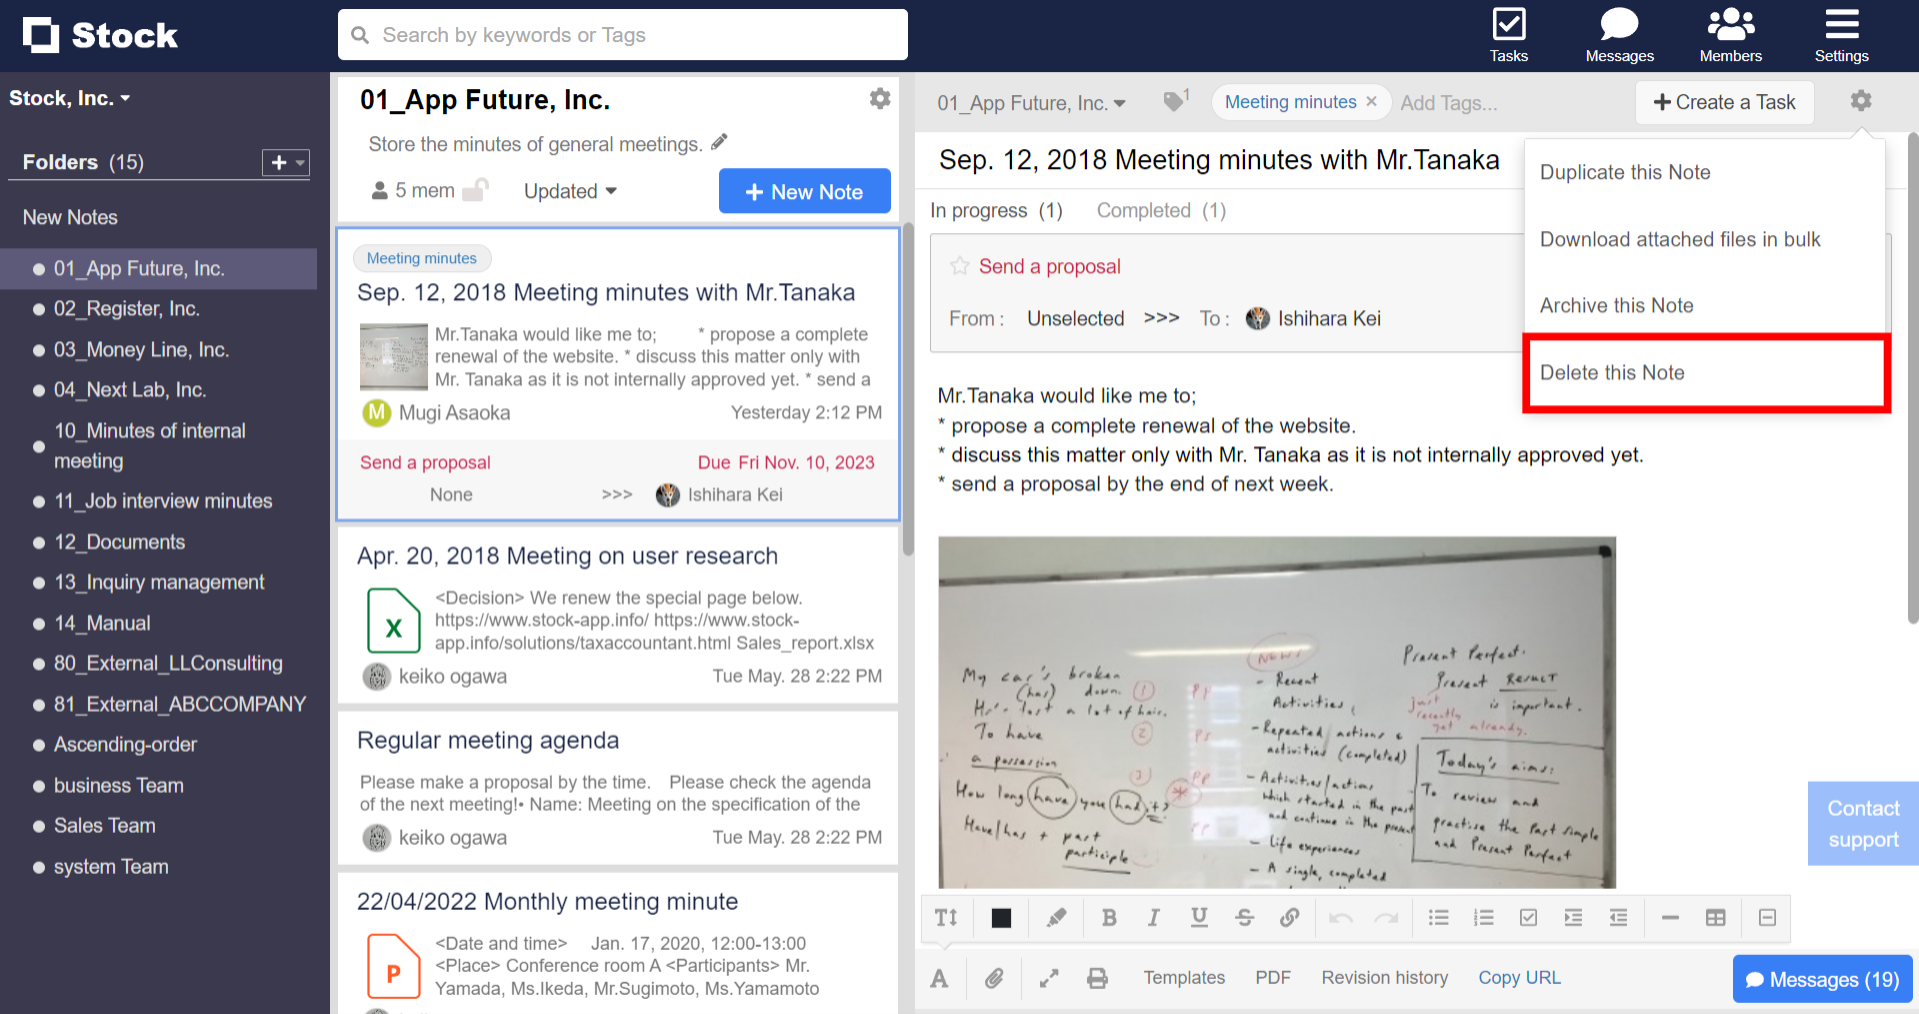Open the Updated sort dropdown
The image size is (1919, 1014).
click(x=570, y=191)
